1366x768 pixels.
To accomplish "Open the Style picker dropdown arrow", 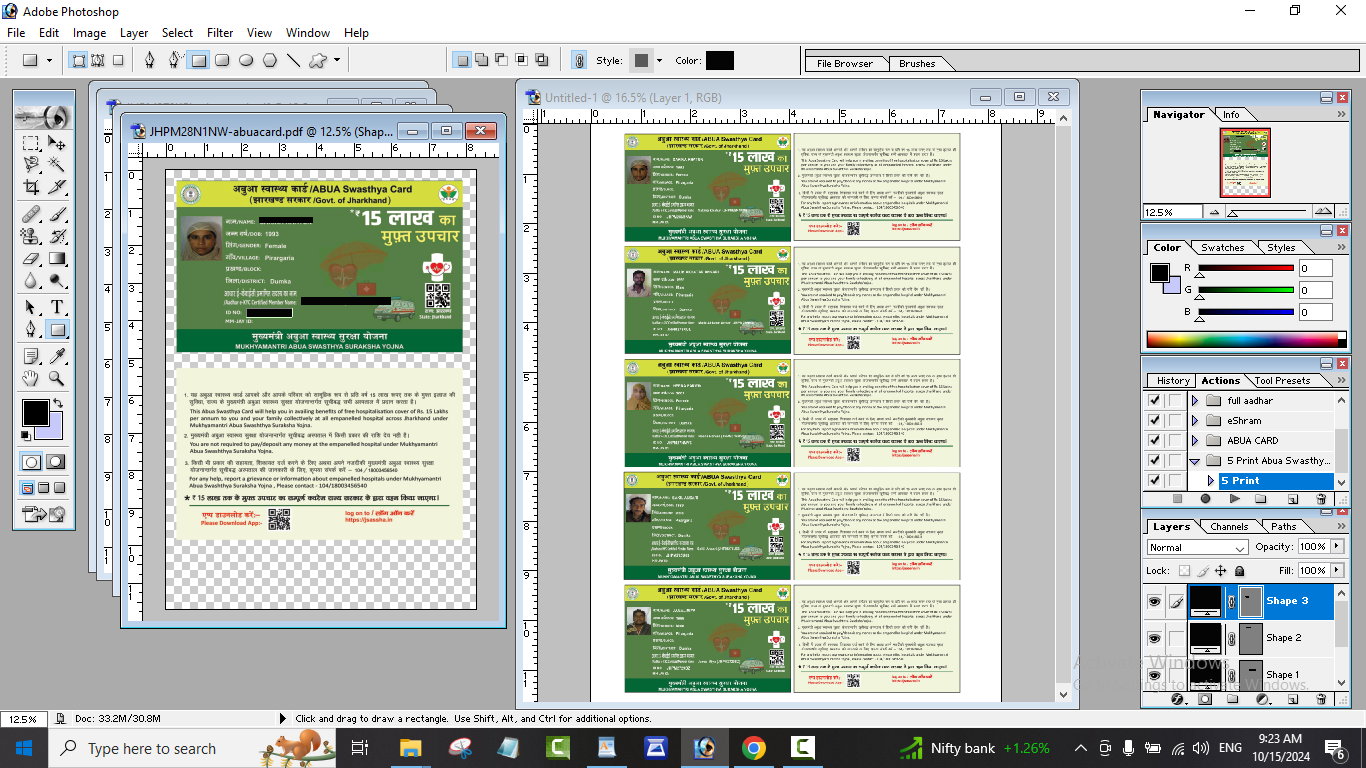I will 659,61.
